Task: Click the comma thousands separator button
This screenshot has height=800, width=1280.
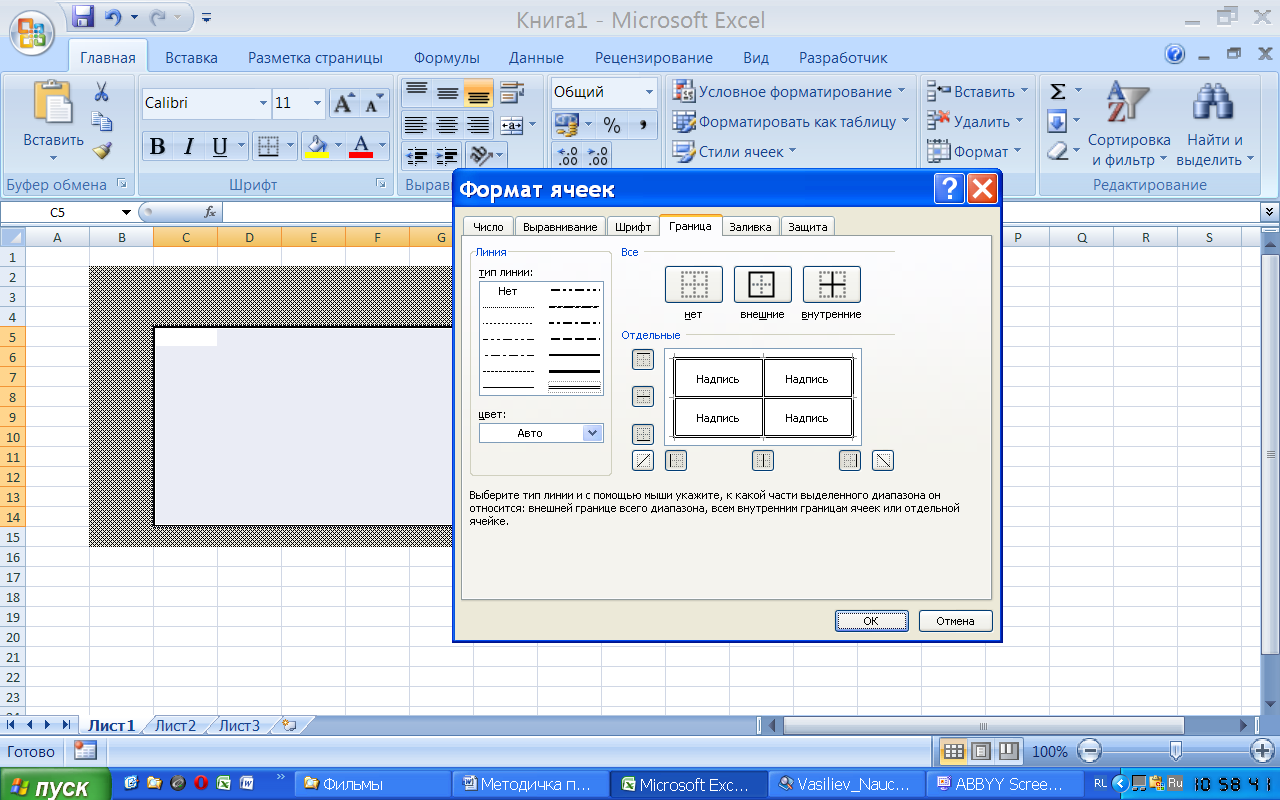Action: (x=642, y=125)
